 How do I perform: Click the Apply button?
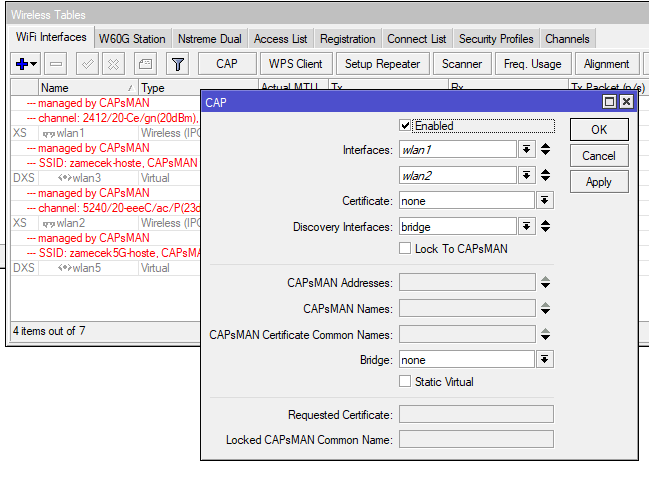(x=598, y=182)
